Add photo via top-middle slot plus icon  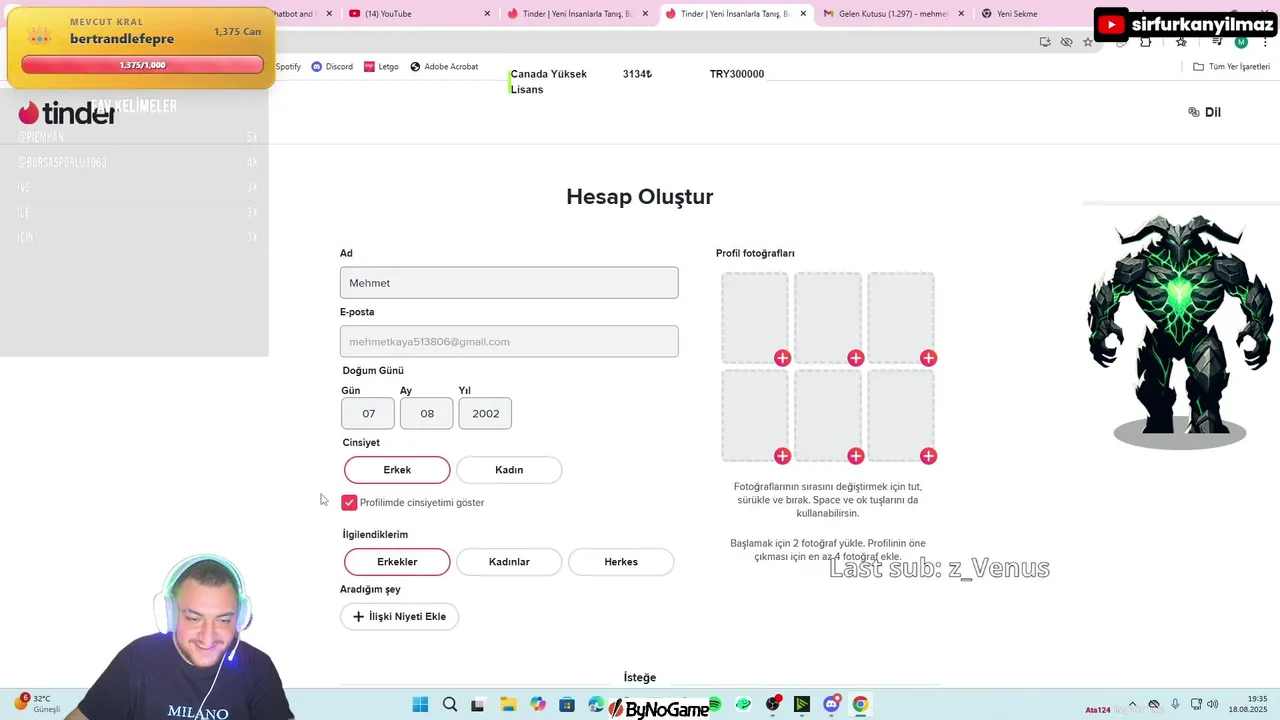pos(855,358)
